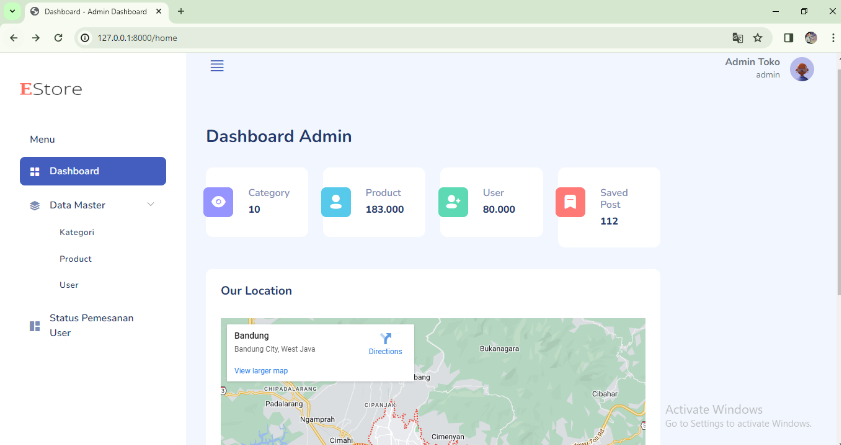
Task: Click the View larger map link
Action: pos(261,371)
